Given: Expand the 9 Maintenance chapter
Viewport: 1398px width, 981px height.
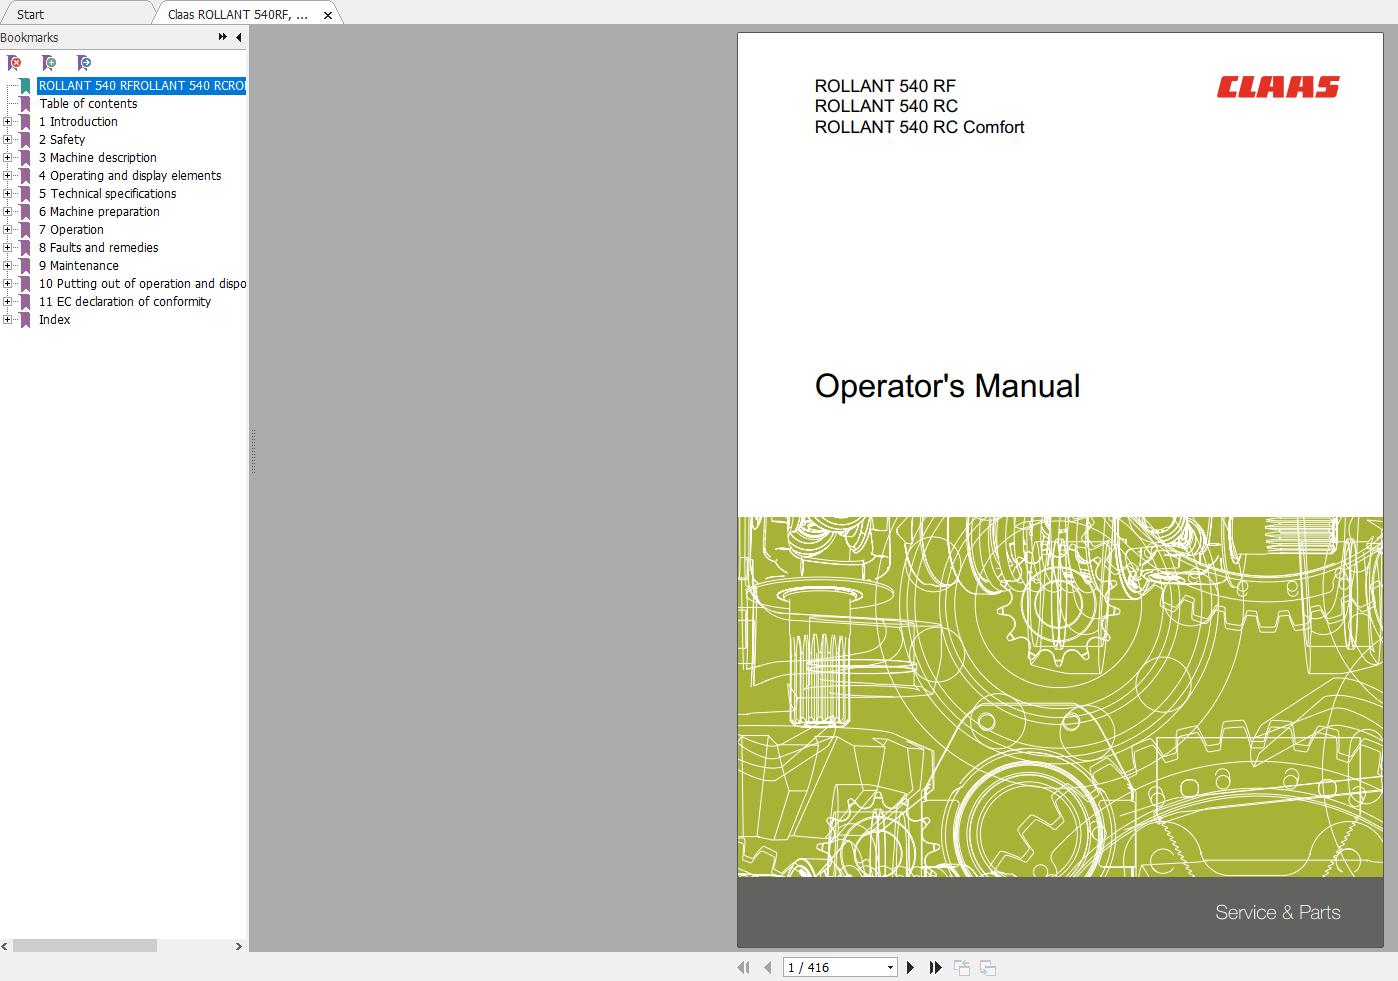Looking at the screenshot, I should [x=8, y=265].
